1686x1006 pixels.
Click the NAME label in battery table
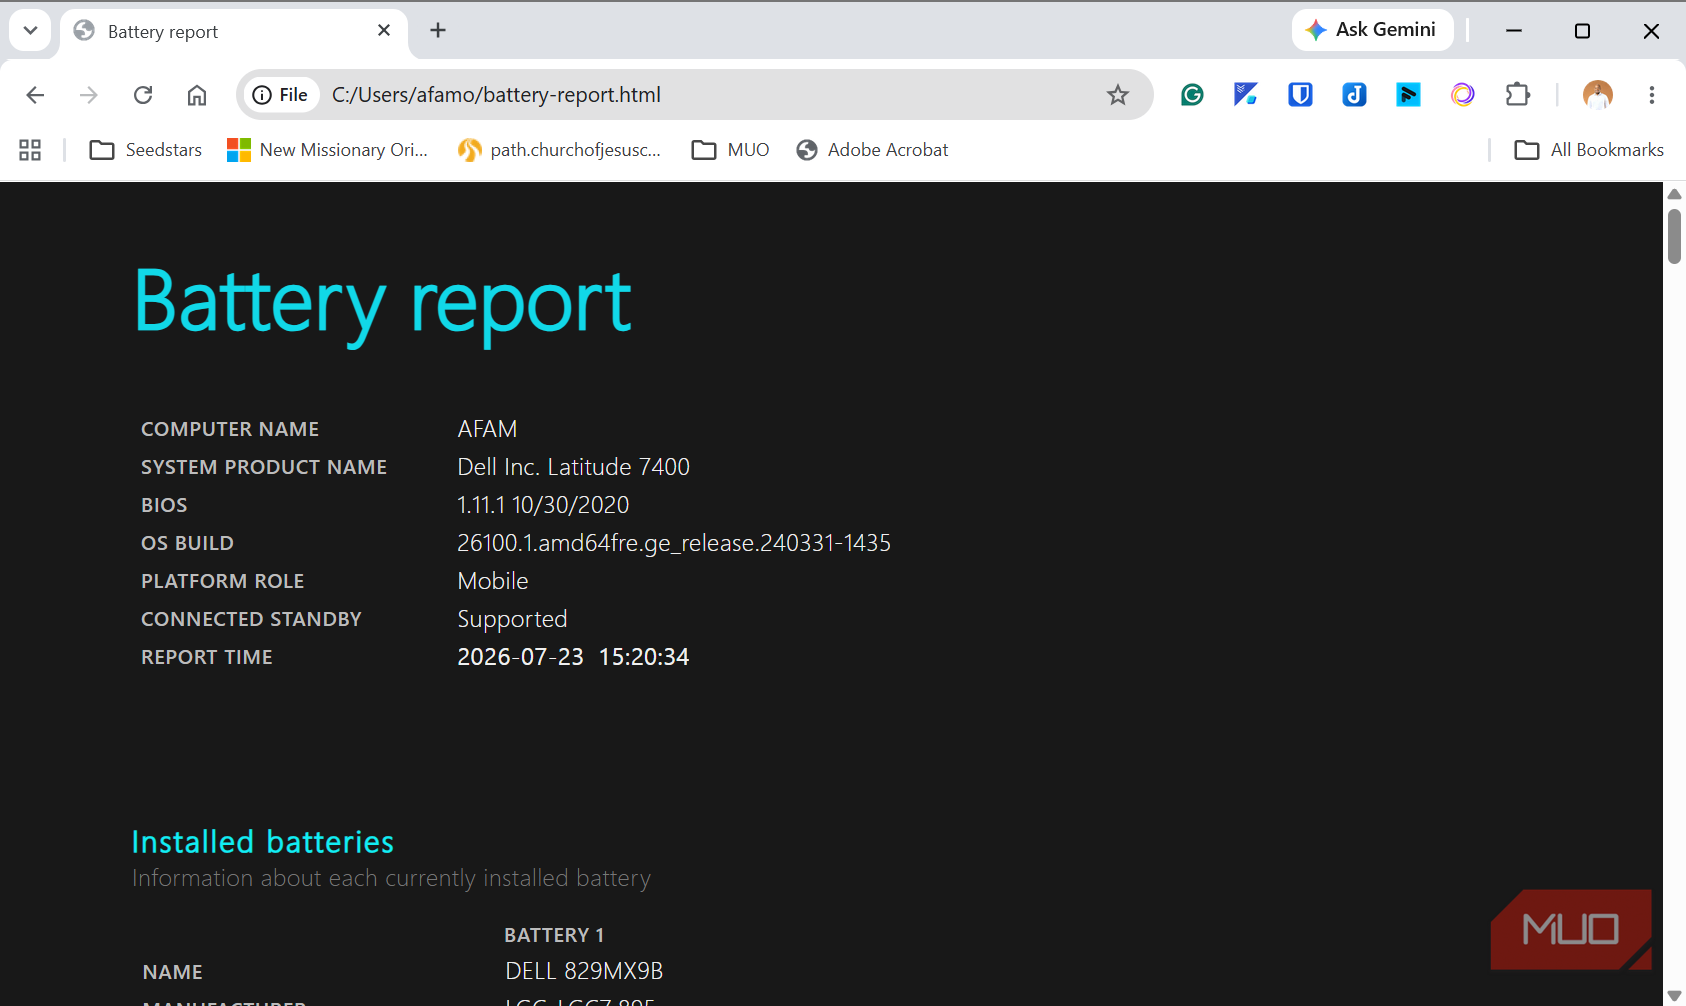[x=173, y=972]
